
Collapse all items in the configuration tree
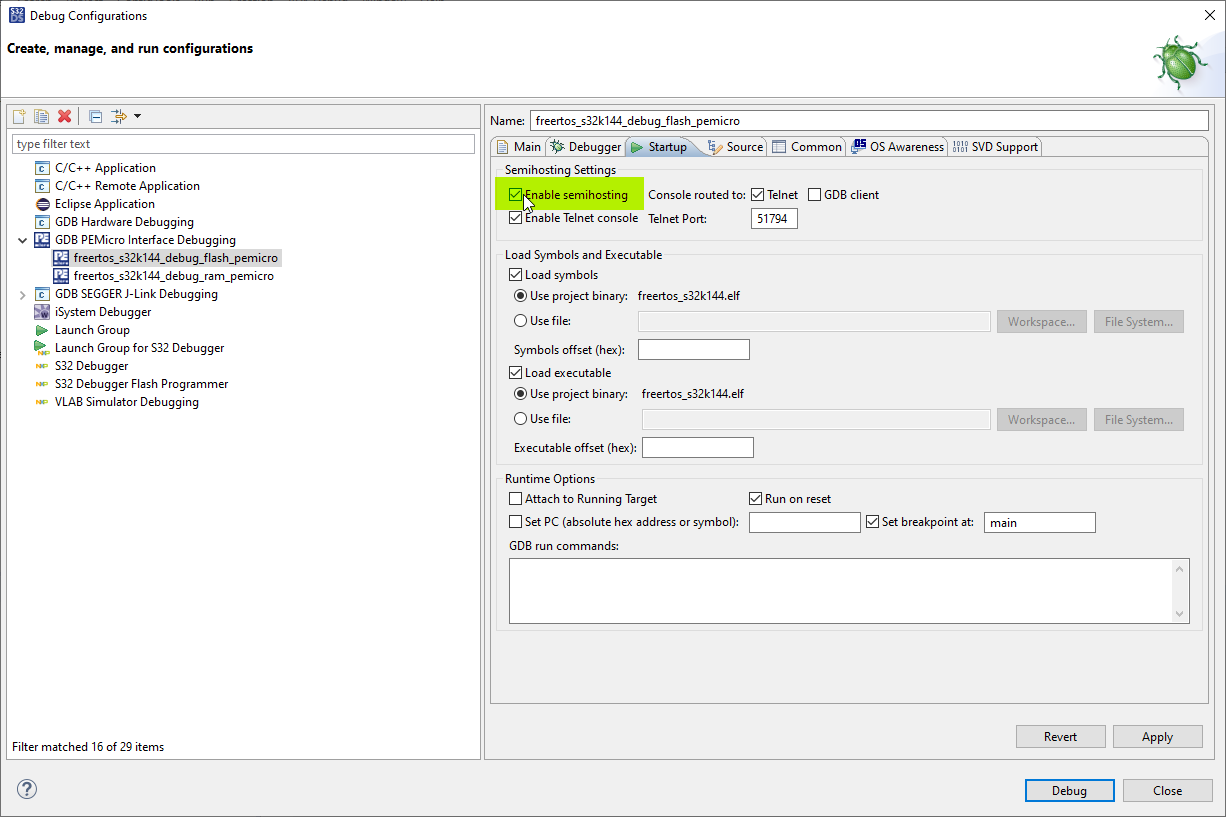pos(93,115)
